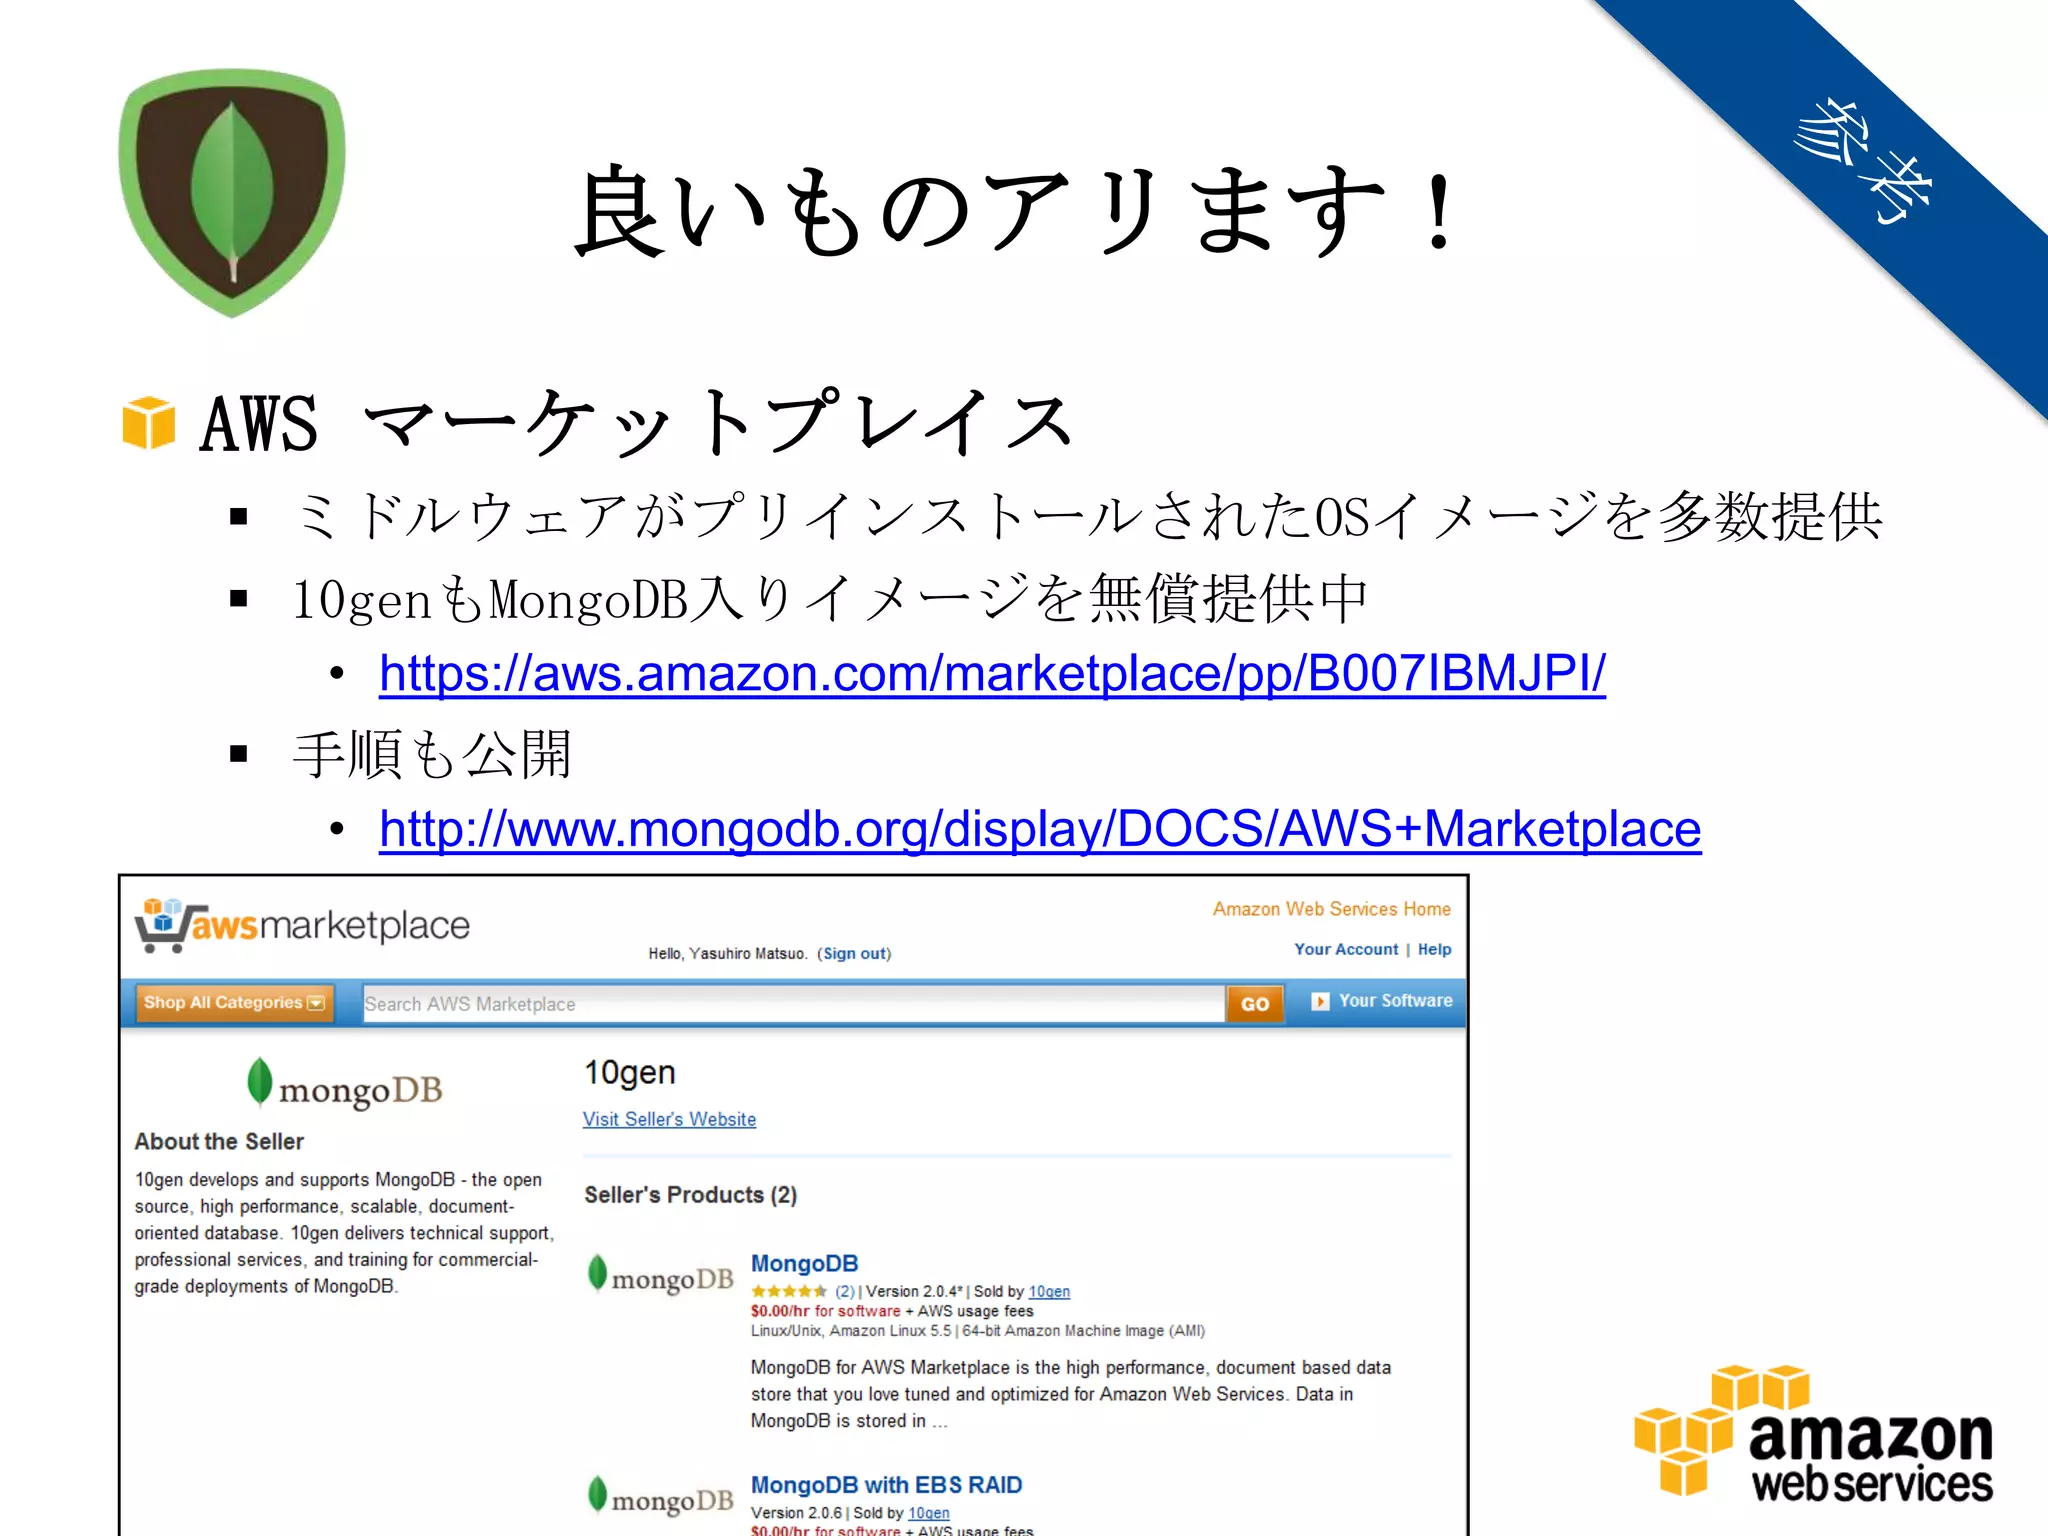Click the orange cube bullet icon
Image resolution: width=2048 pixels, height=1536 pixels.
tap(149, 423)
